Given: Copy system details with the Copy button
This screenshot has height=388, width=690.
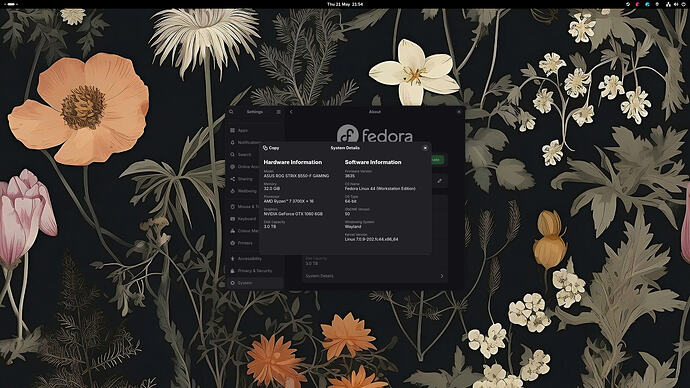Looking at the screenshot, I should point(271,148).
